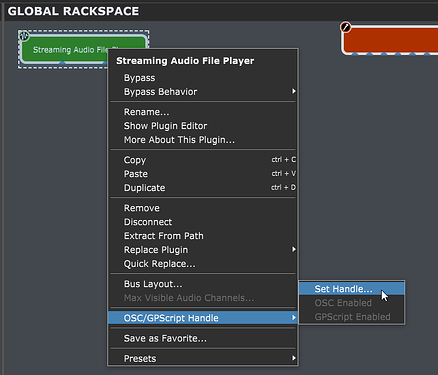
Task: Click the plugin icon on the green block
Action: (24, 35)
